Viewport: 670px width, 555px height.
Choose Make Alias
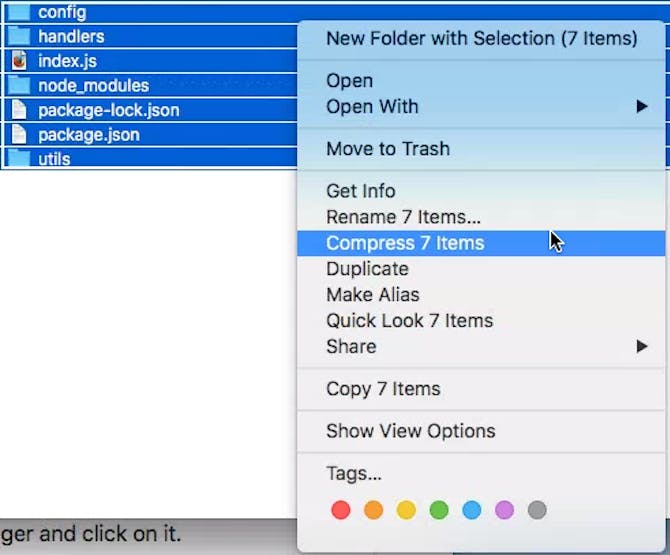[481, 295]
